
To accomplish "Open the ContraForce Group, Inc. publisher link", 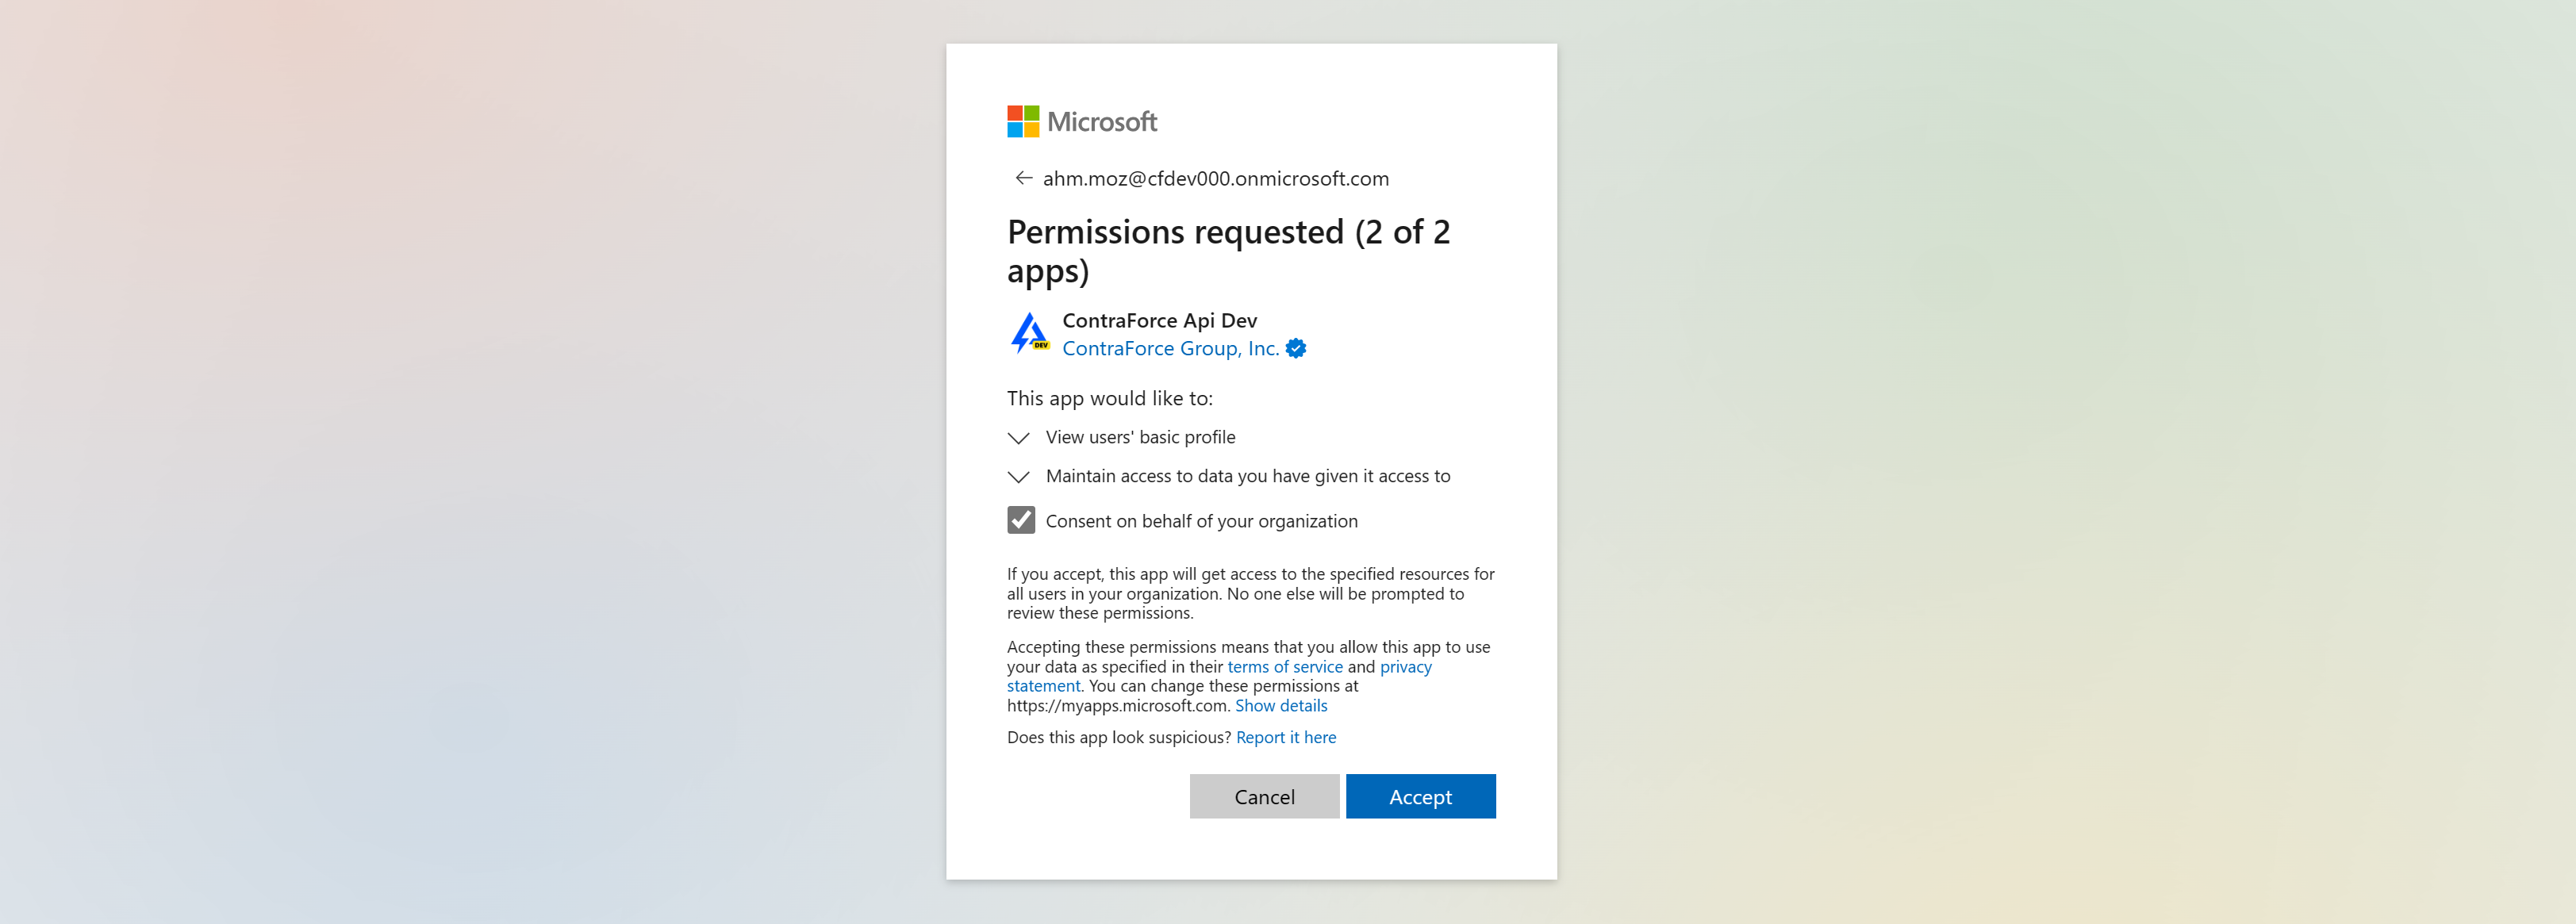I will click(1170, 348).
